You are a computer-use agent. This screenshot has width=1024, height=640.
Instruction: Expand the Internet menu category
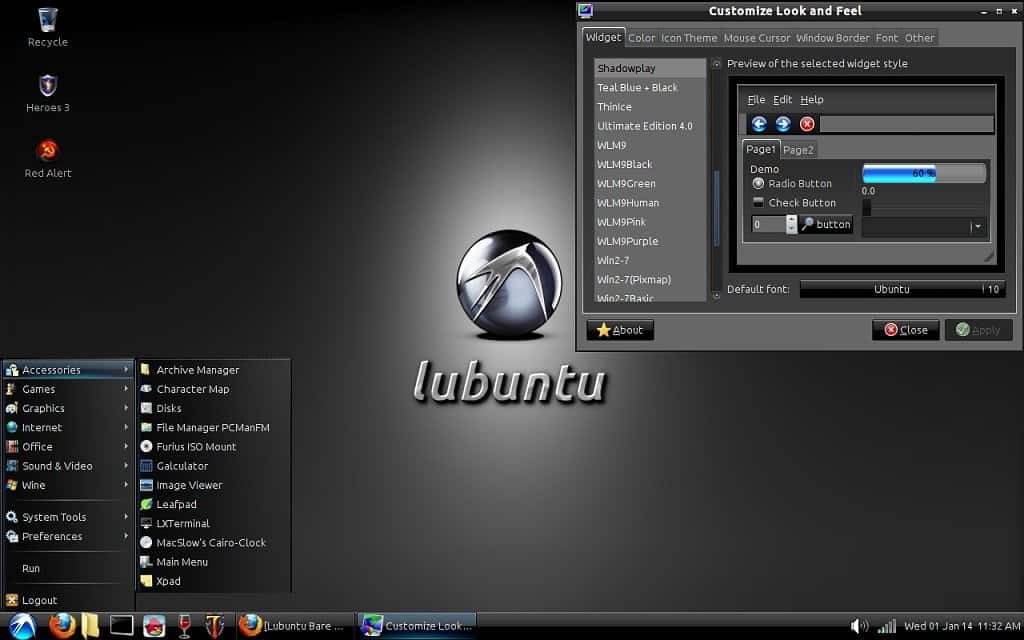67,427
